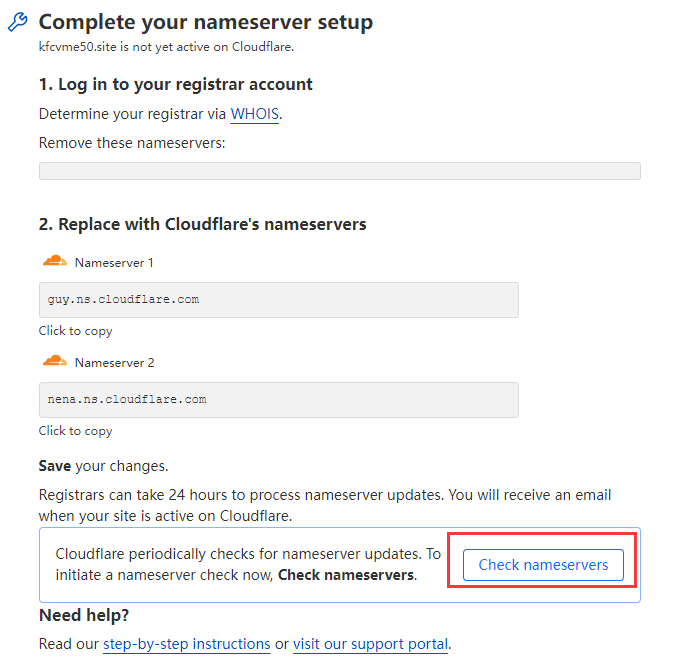The width and height of the screenshot is (677, 663).
Task: Click the Replace with Cloudflare's nameservers heading
Action: pos(202,224)
